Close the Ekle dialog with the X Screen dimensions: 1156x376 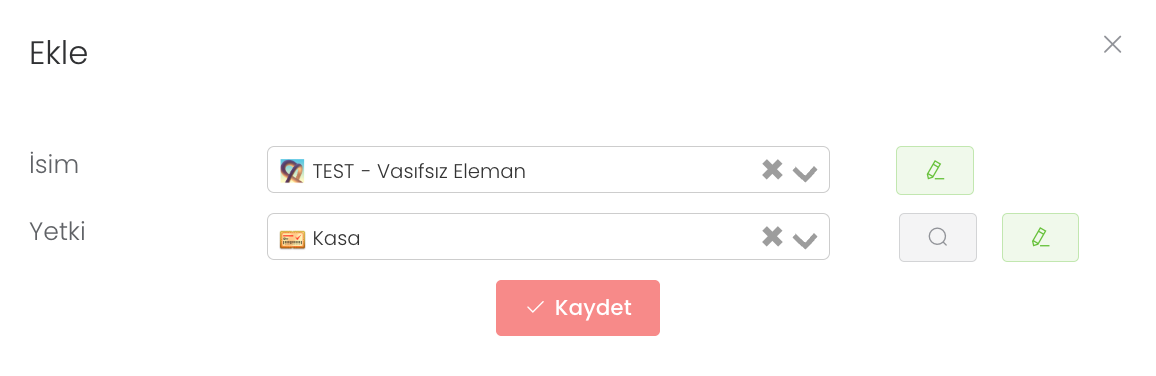click(1112, 44)
